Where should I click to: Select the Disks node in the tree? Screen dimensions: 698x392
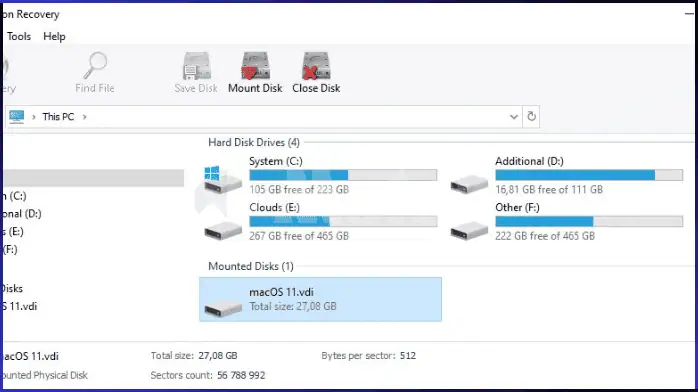tap(12, 288)
